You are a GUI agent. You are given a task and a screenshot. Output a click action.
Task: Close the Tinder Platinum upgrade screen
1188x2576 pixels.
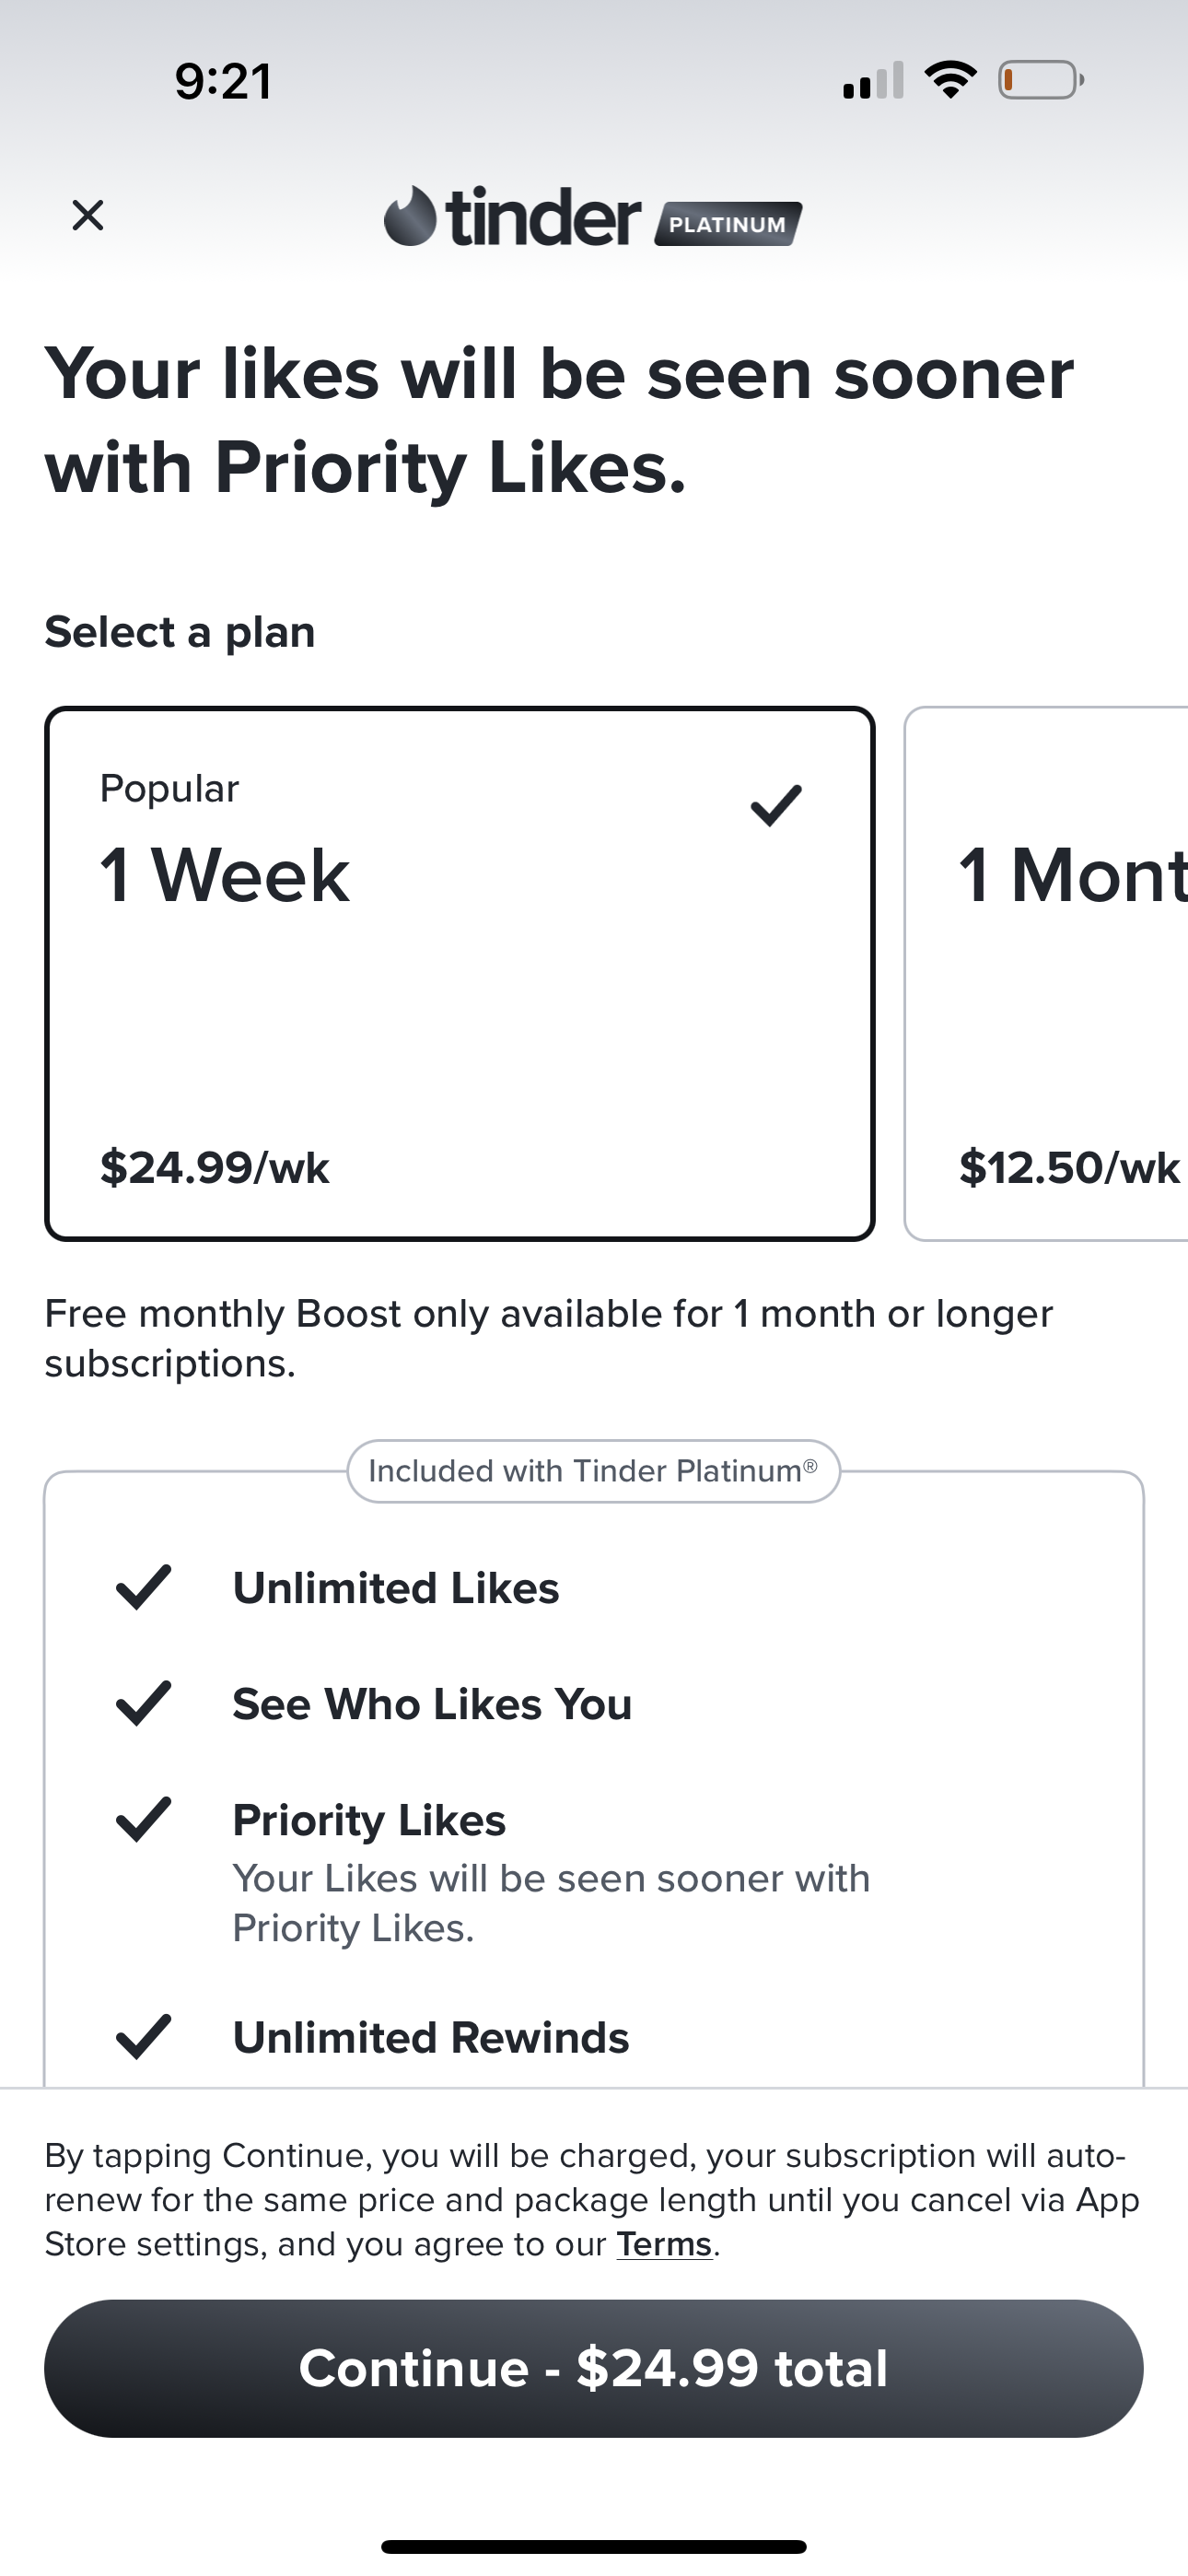[x=88, y=215]
